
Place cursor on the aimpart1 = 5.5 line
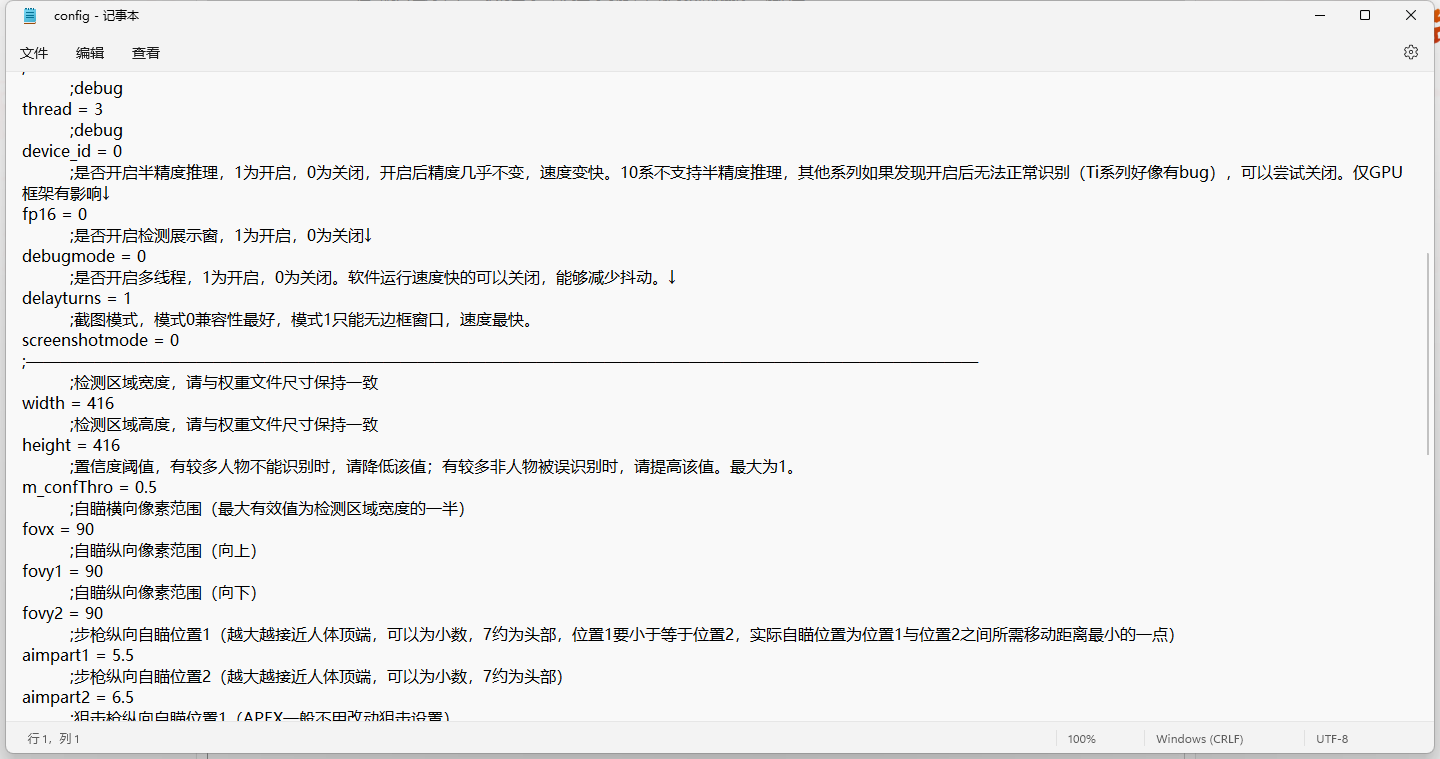[77, 655]
